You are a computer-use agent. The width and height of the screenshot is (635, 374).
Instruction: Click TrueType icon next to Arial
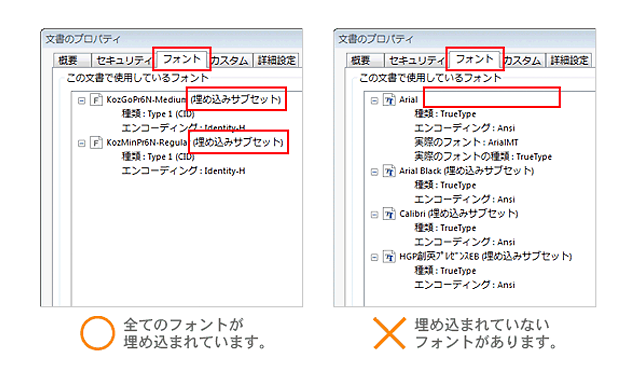389,100
